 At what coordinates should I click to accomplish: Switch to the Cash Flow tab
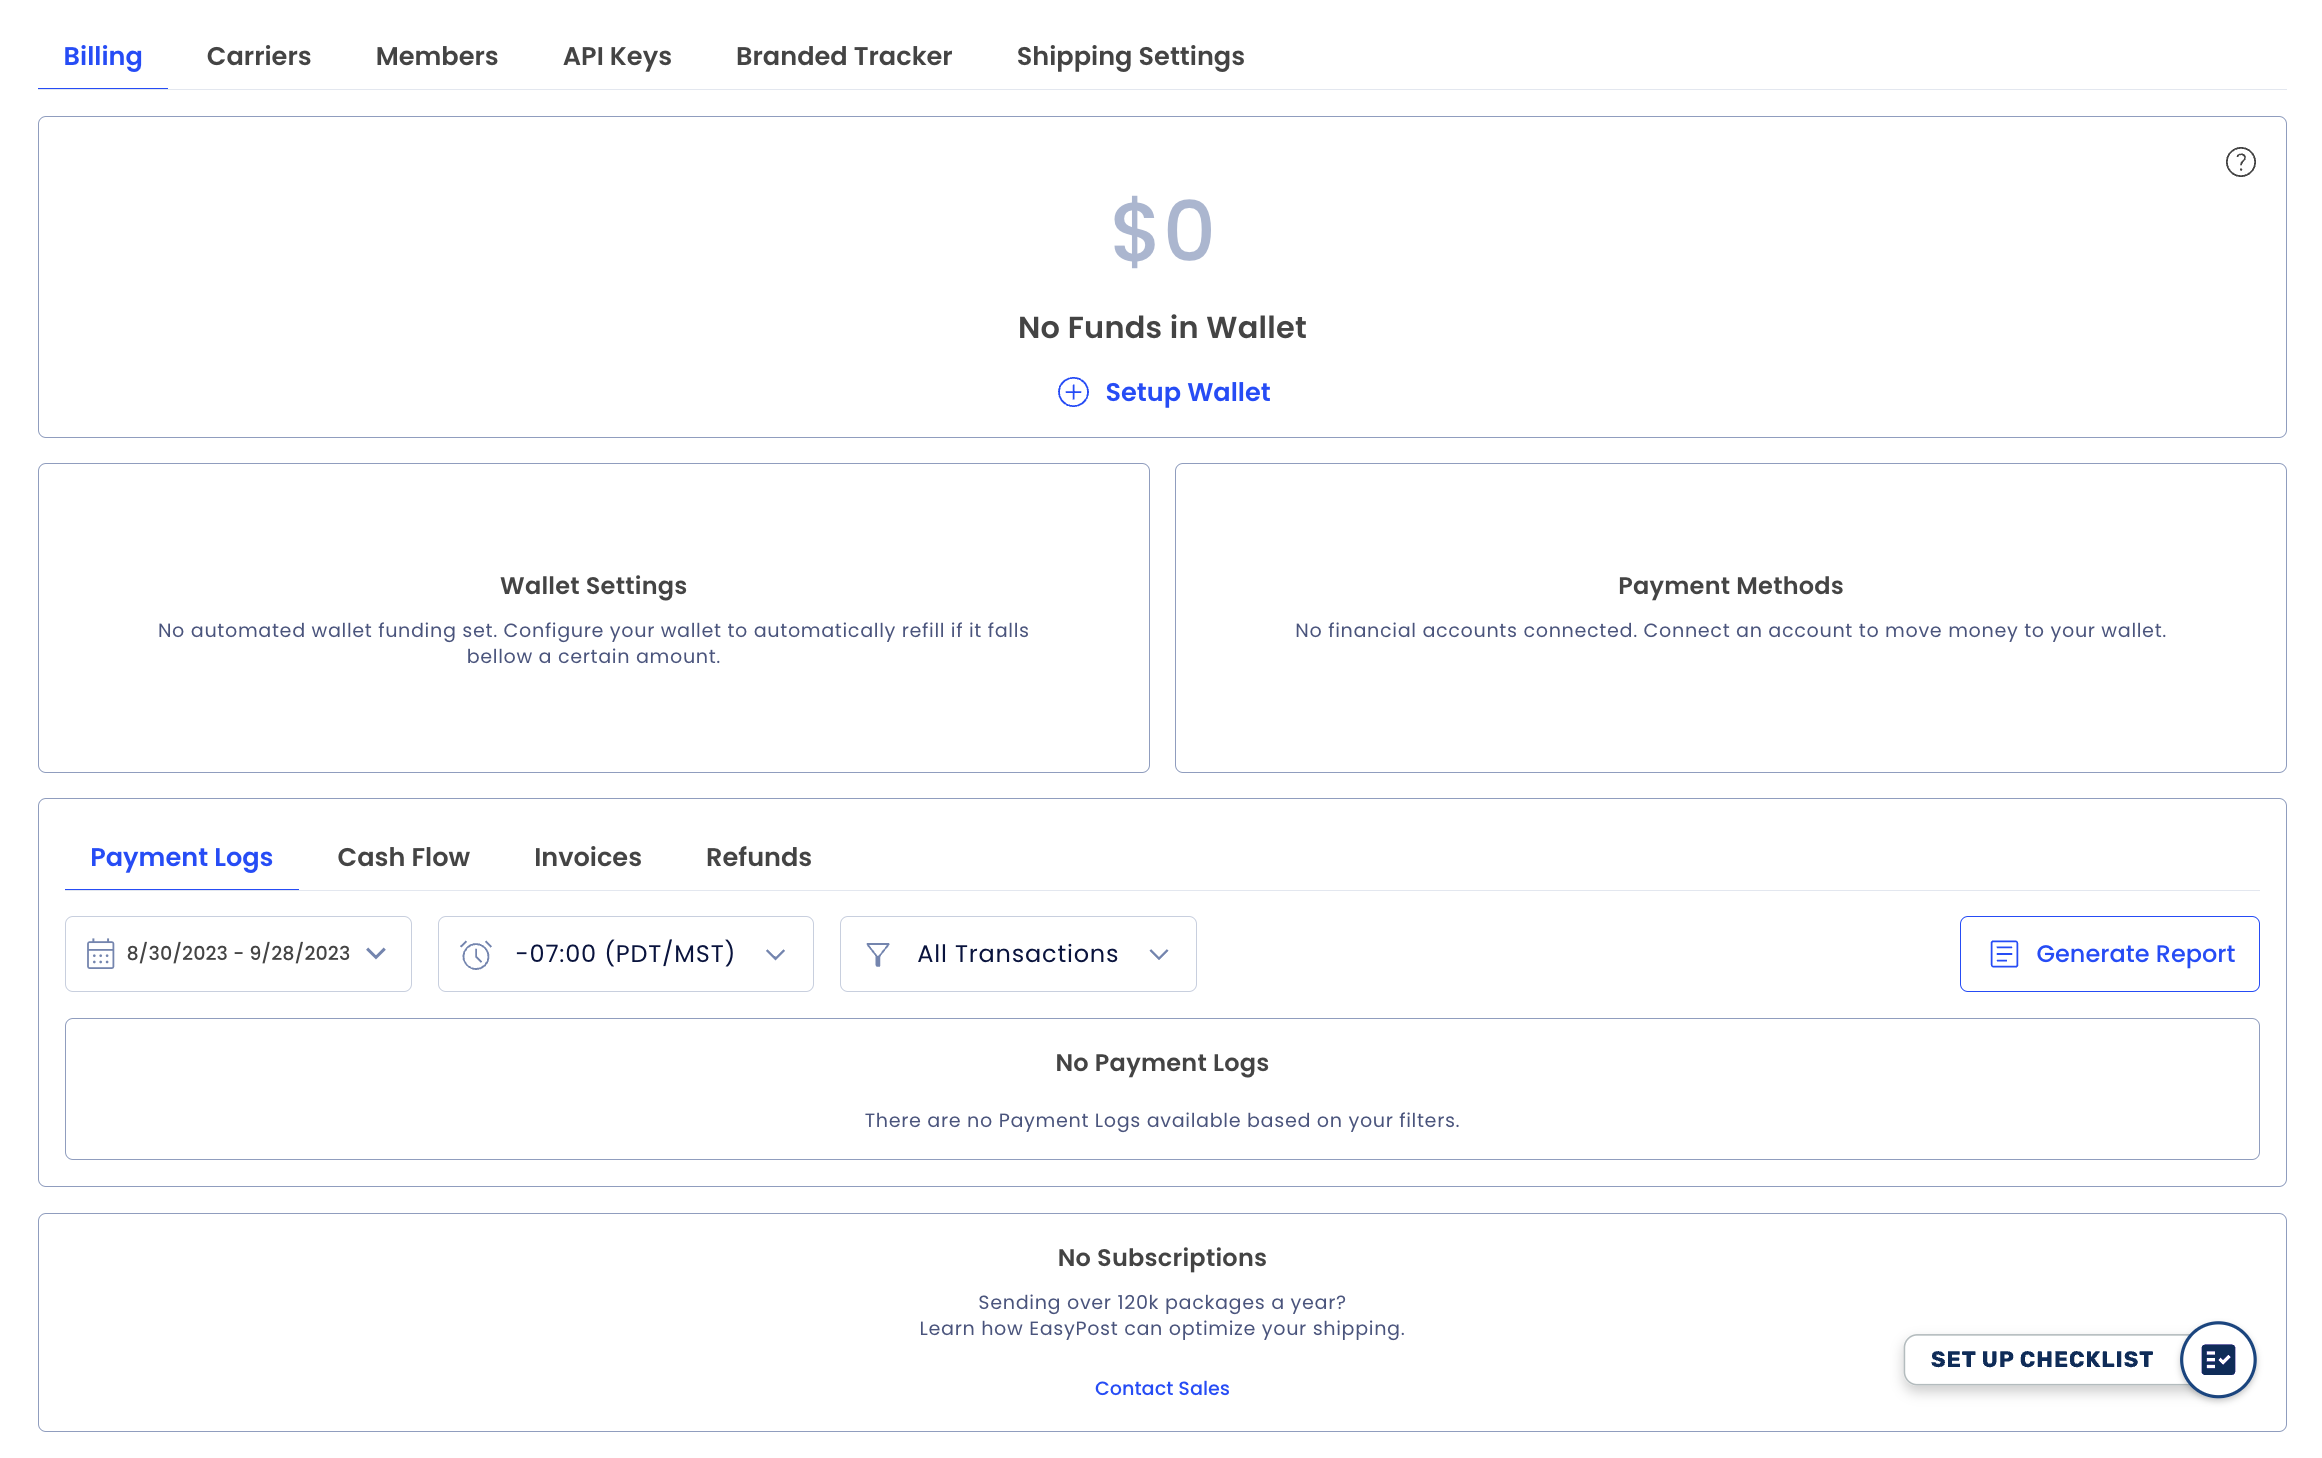click(x=403, y=857)
